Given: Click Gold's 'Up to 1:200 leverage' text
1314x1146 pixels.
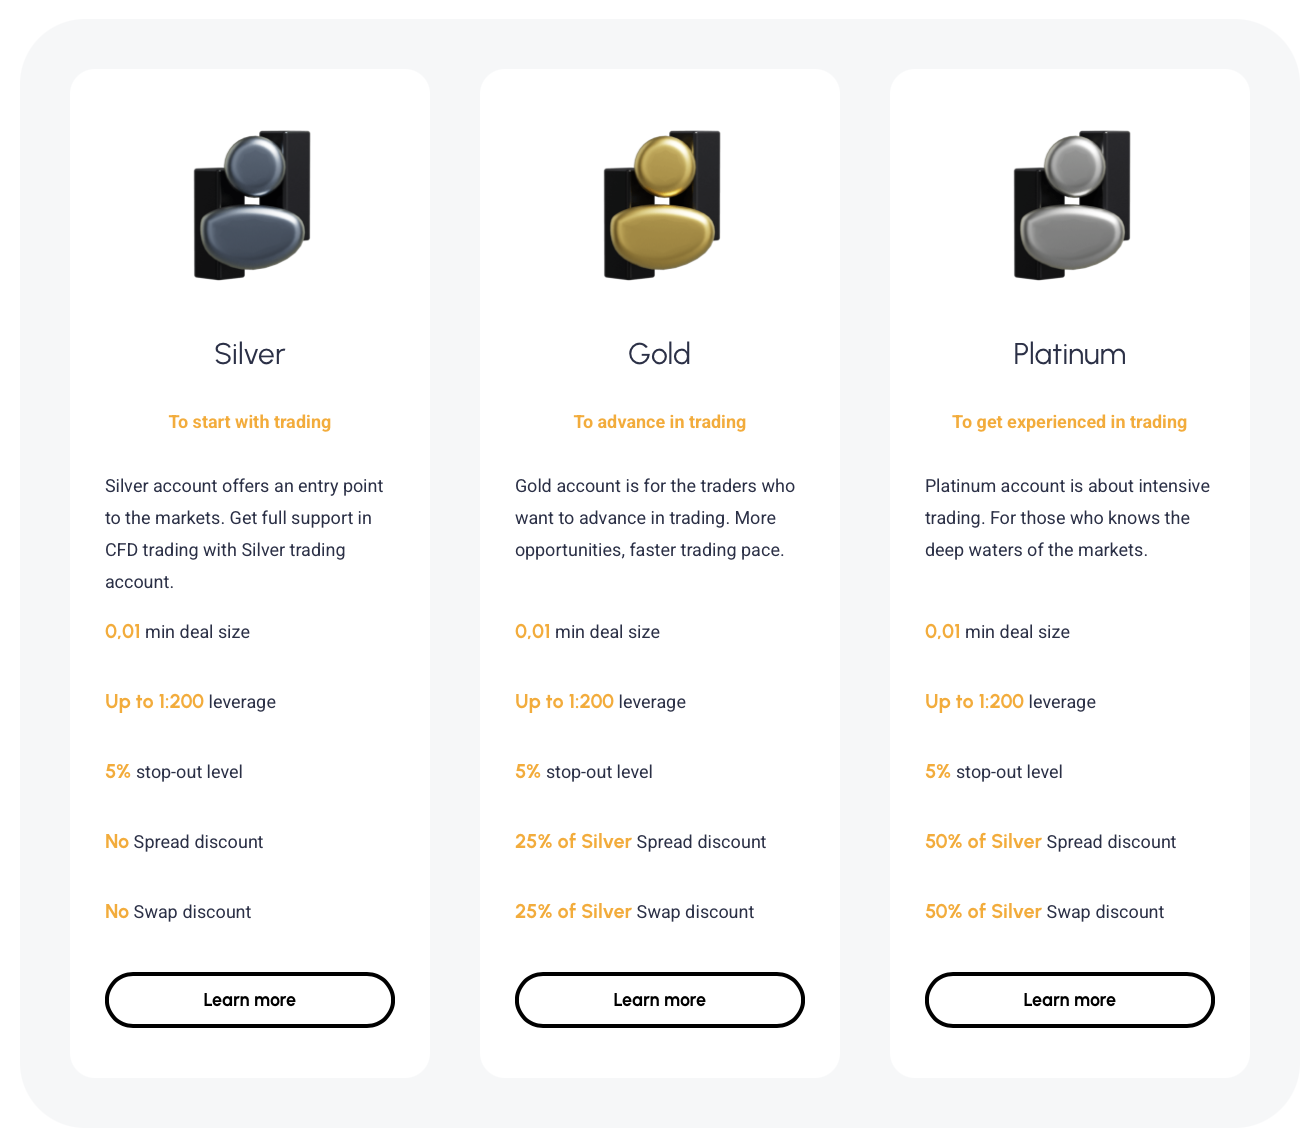Looking at the screenshot, I should click(x=601, y=702).
